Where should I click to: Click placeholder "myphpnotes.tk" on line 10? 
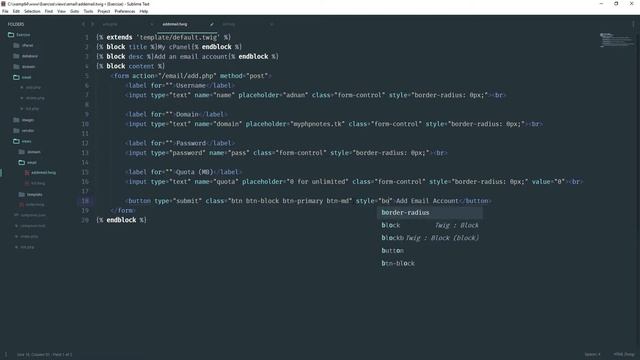pos(318,124)
